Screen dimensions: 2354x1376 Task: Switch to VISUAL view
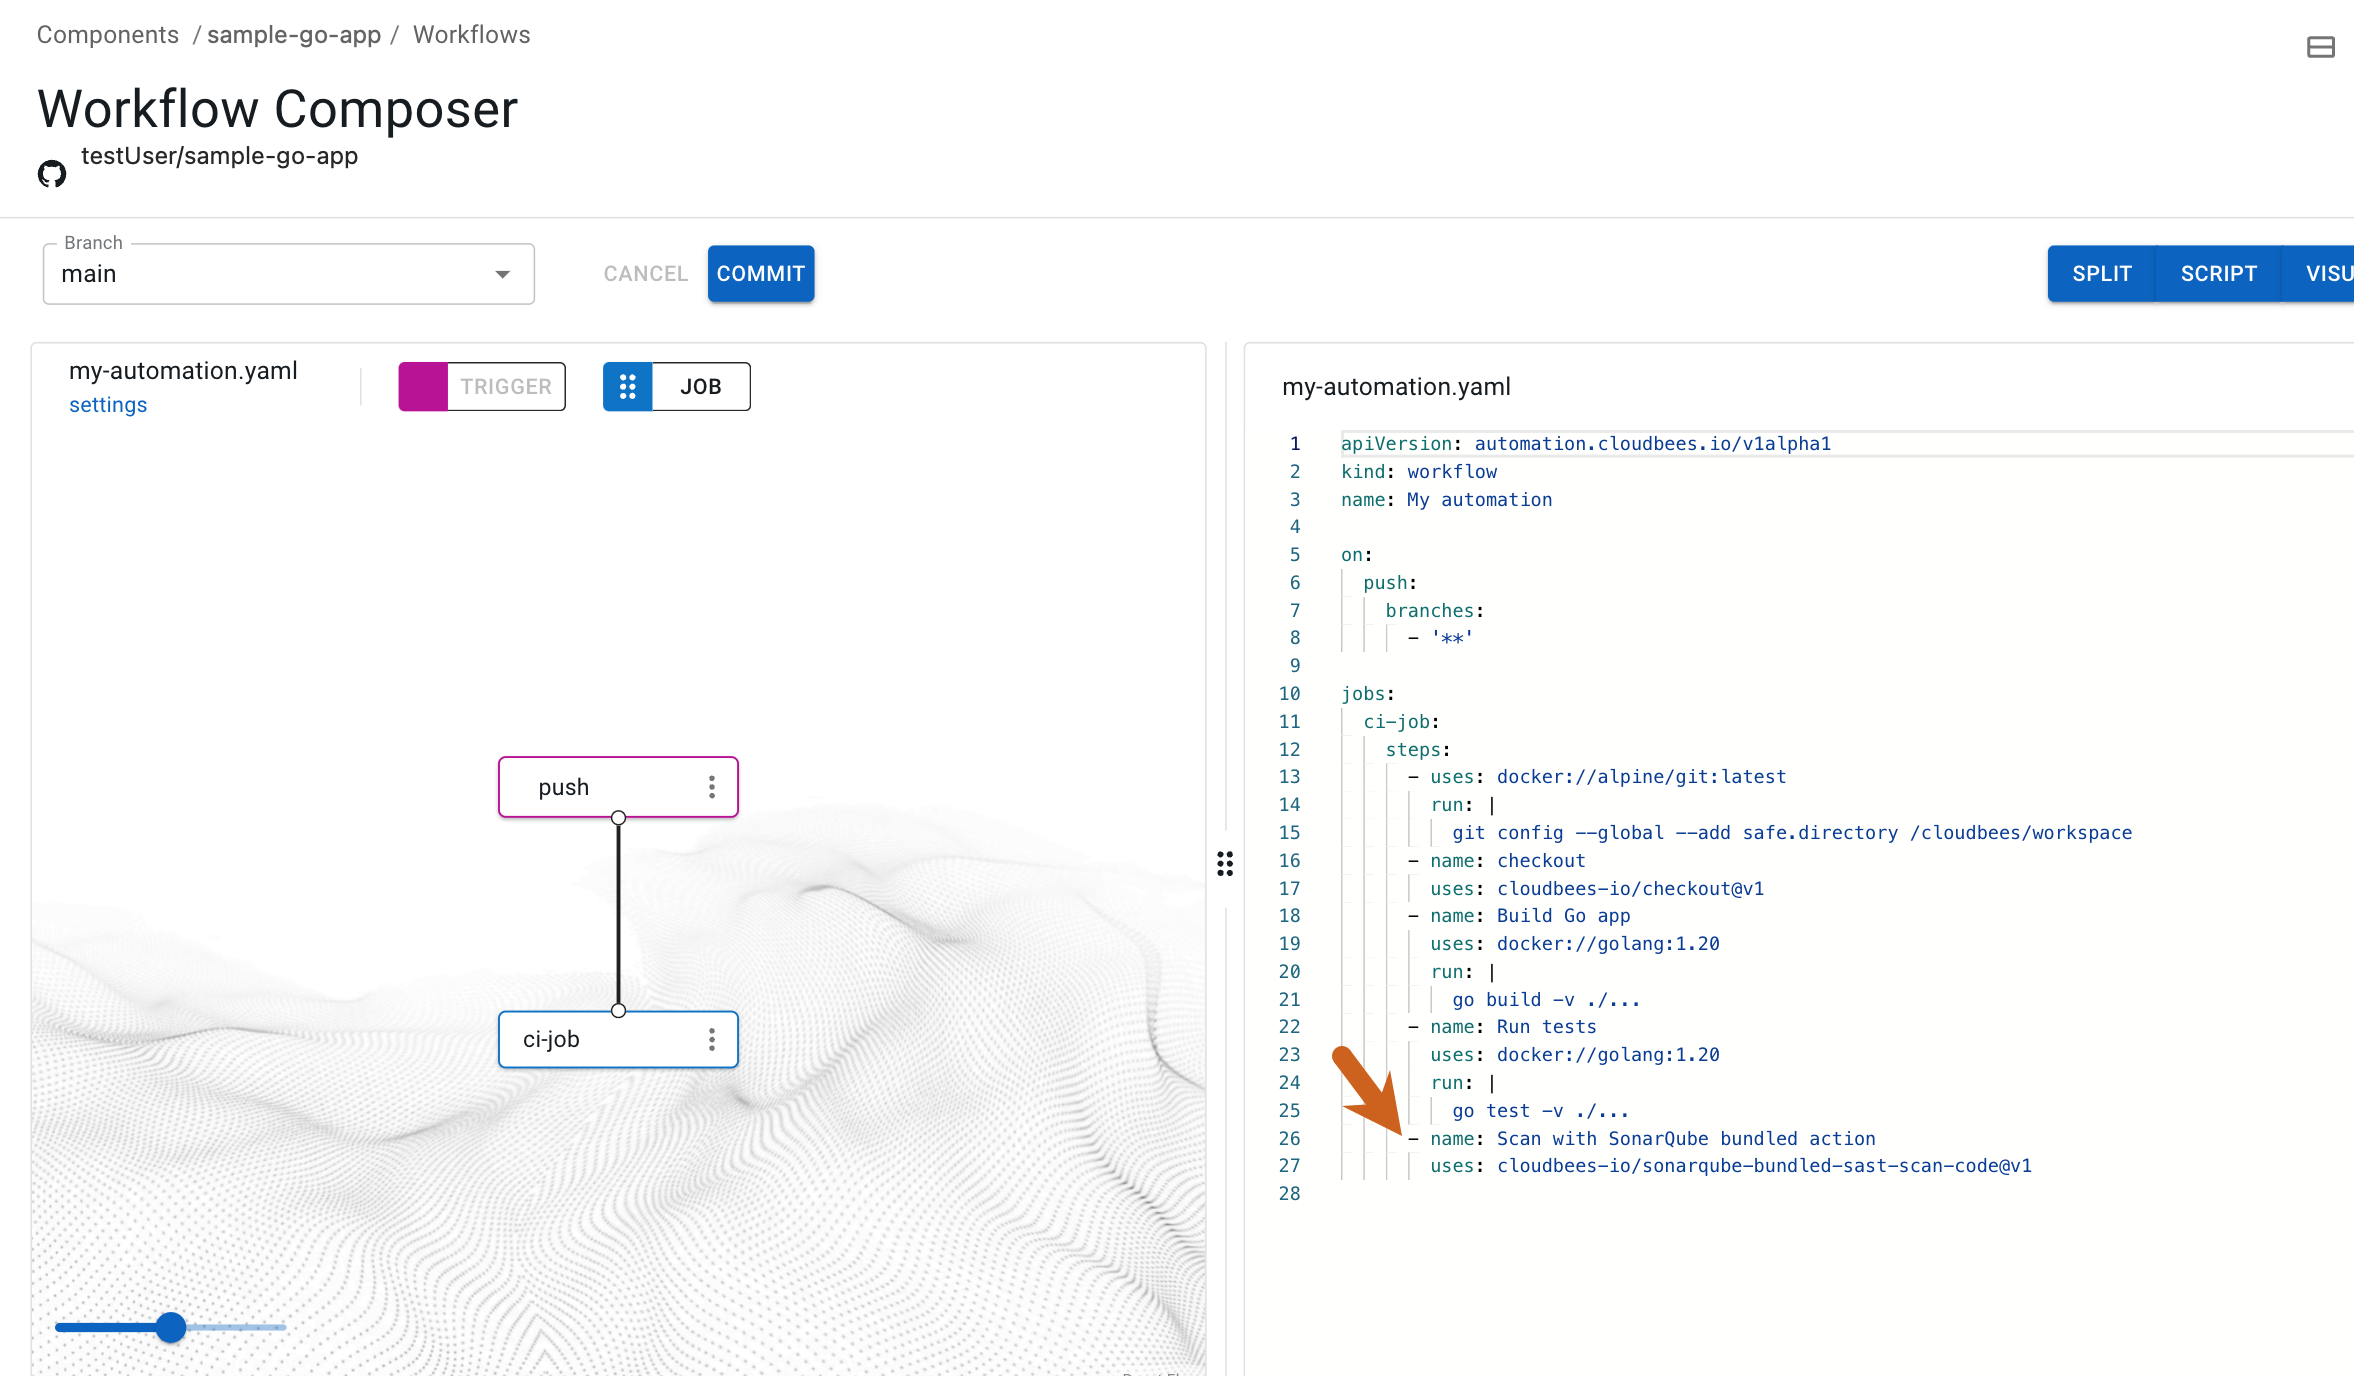(2328, 273)
